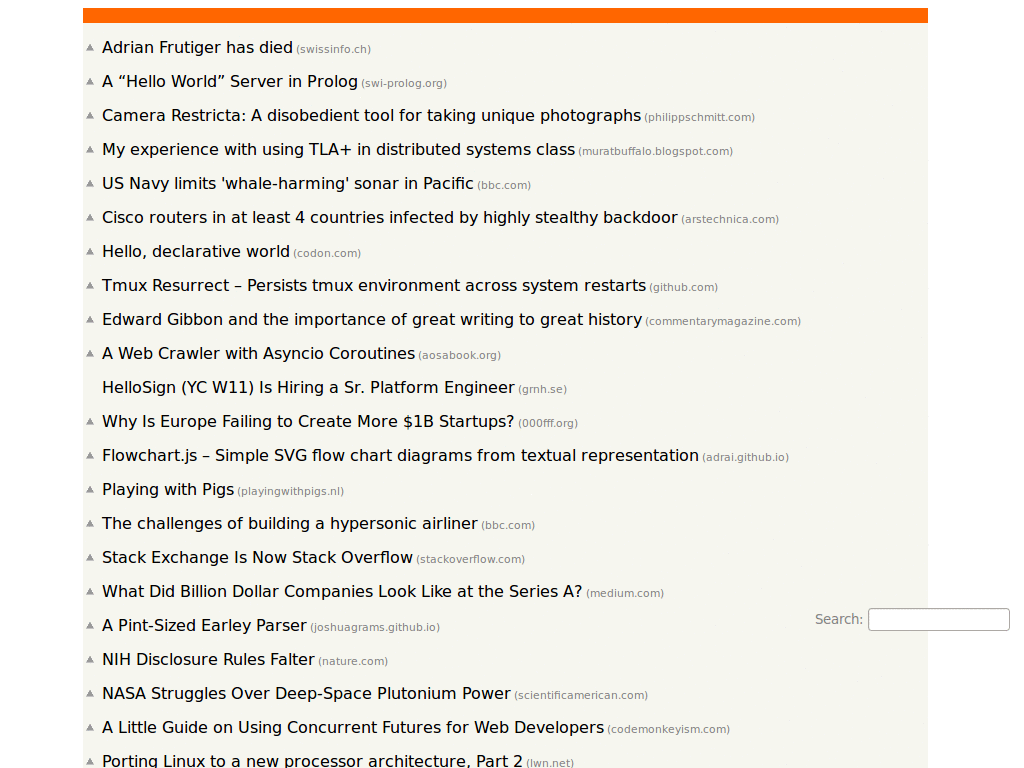Upvote the Stack Exchange Is Now Stack Overflow story
1024x768 pixels.
pyautogui.click(x=90, y=557)
